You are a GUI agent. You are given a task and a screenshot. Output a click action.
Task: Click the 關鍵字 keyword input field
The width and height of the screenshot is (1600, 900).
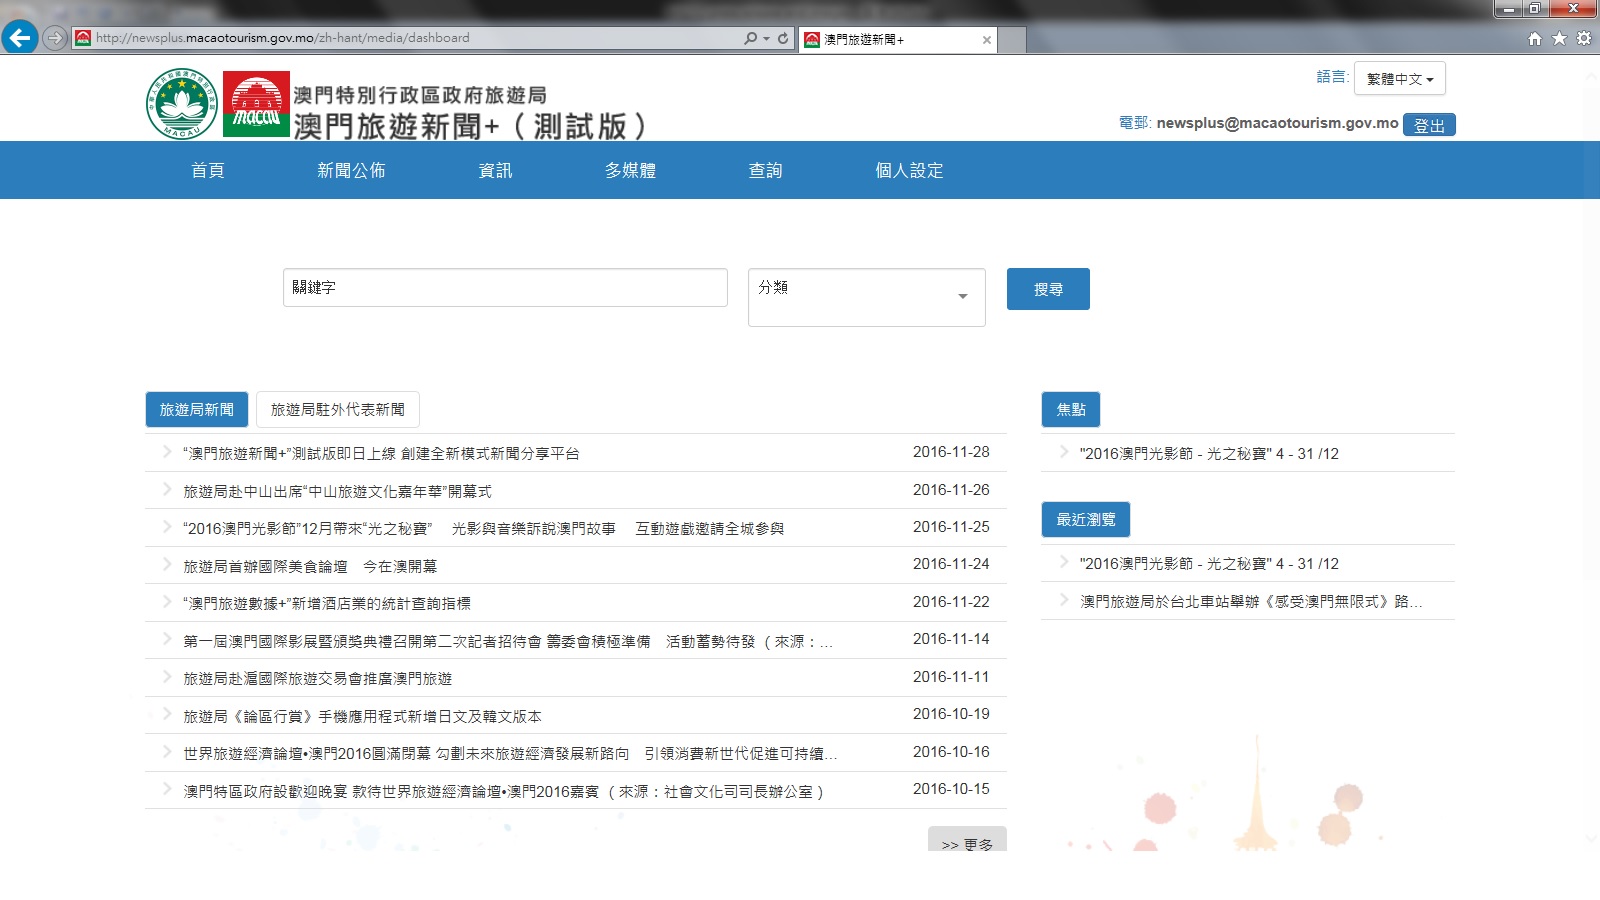pyautogui.click(x=505, y=288)
